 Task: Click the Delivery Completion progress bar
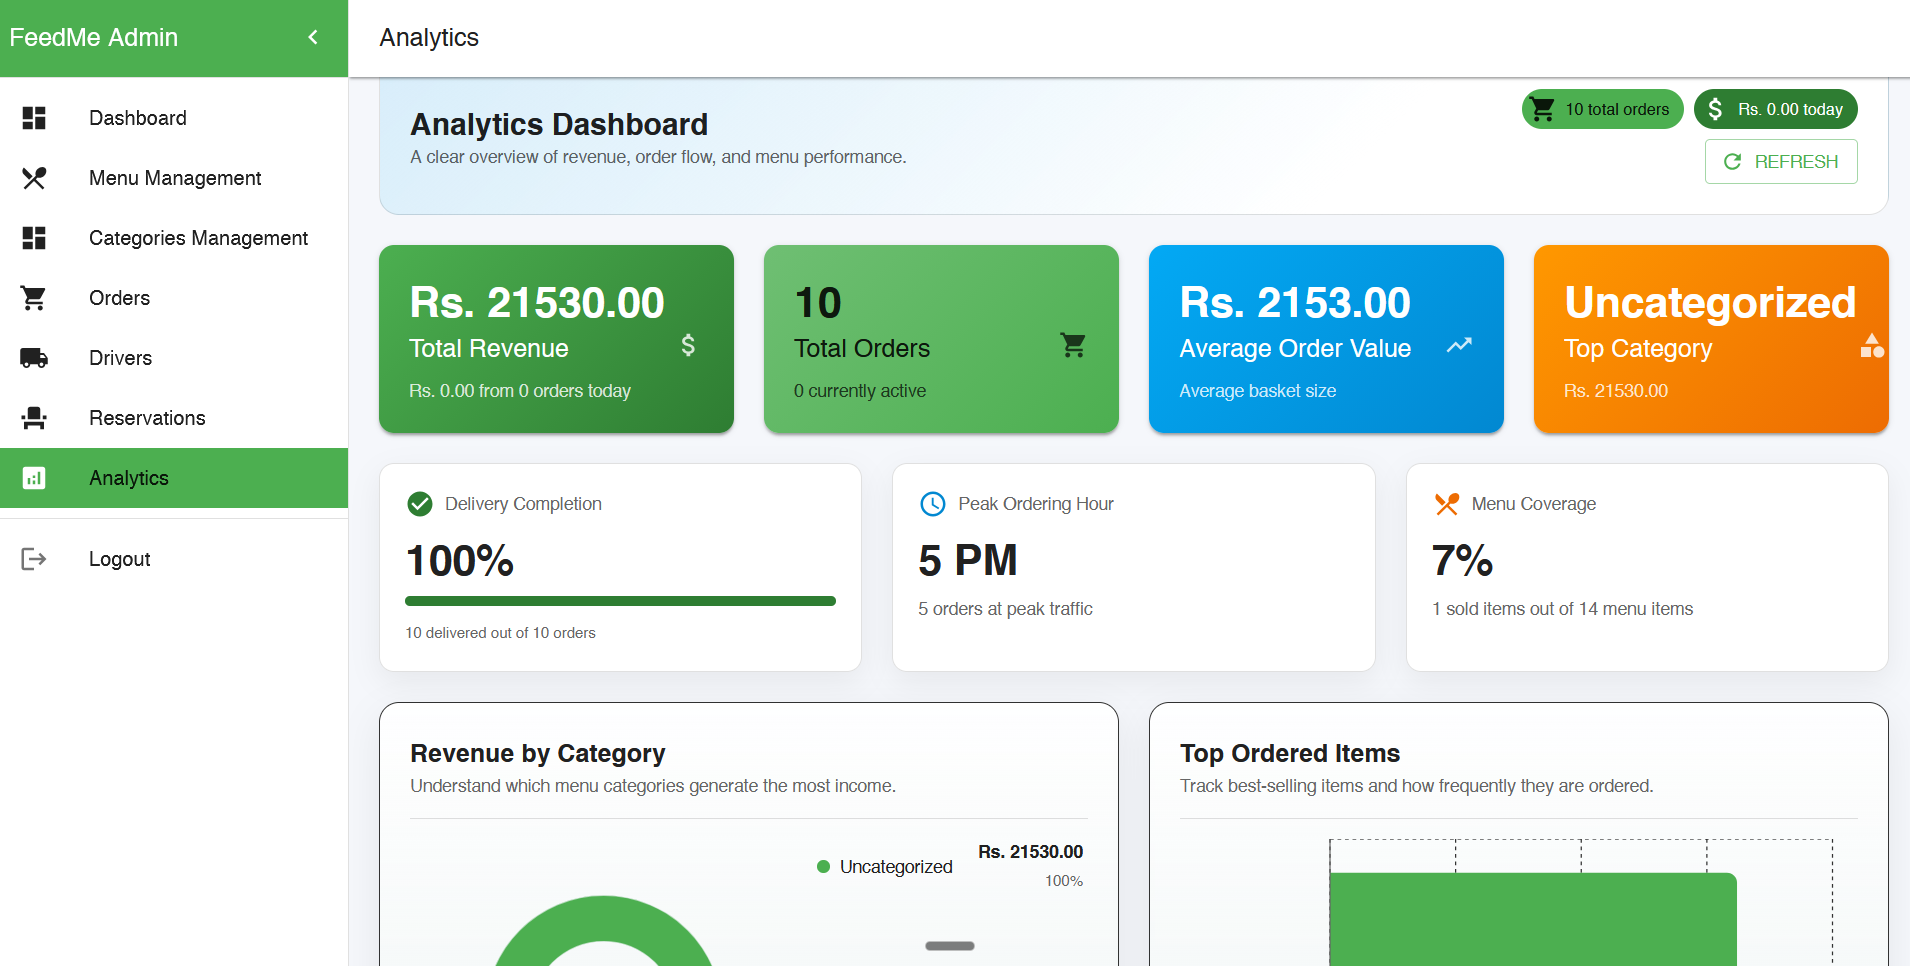620,601
